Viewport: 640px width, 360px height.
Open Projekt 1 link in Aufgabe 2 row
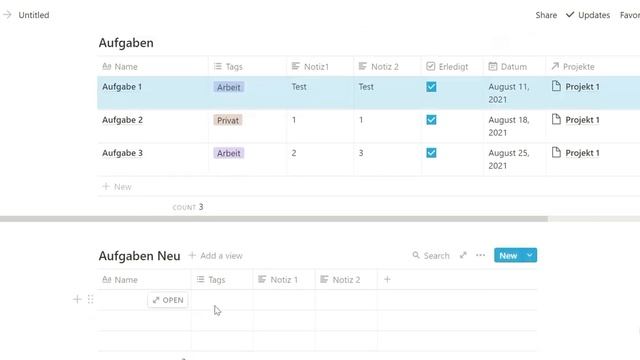click(582, 120)
